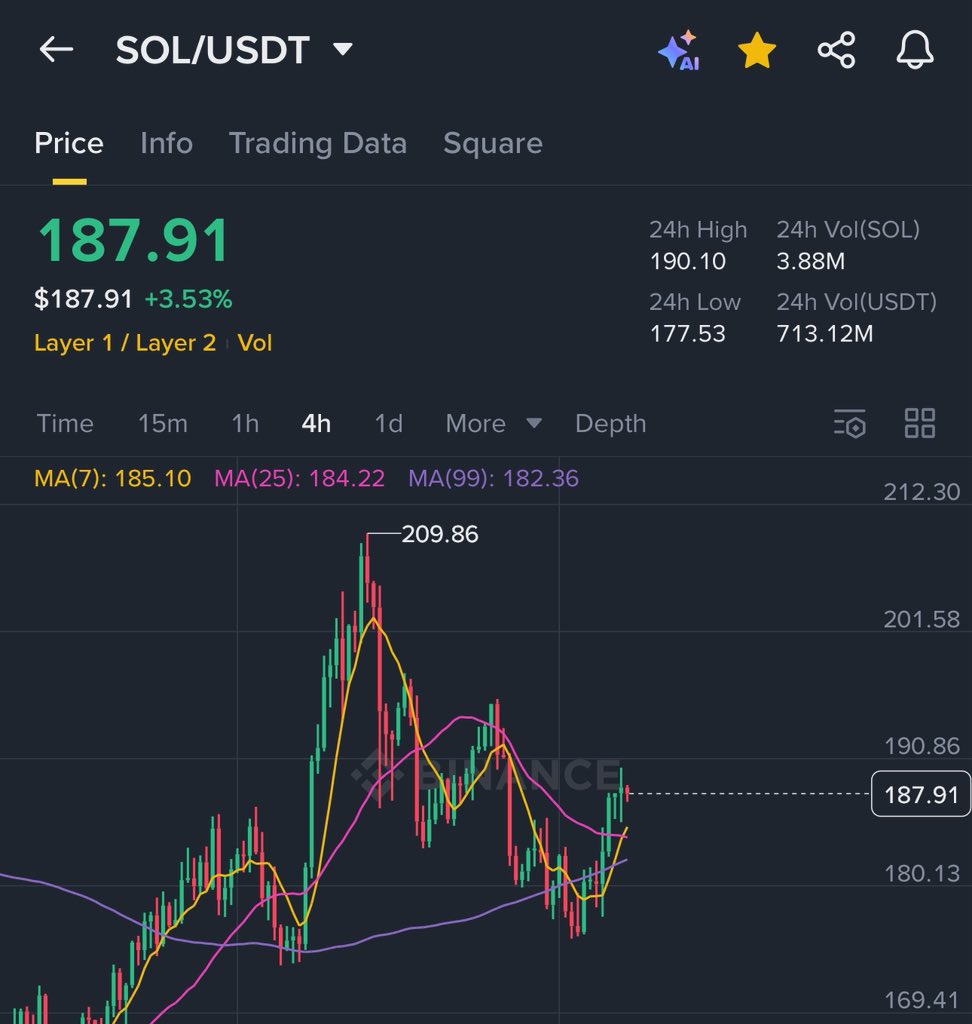This screenshot has height=1024, width=972.
Task: Tap the 201.58 price axis label
Action: pos(922,619)
